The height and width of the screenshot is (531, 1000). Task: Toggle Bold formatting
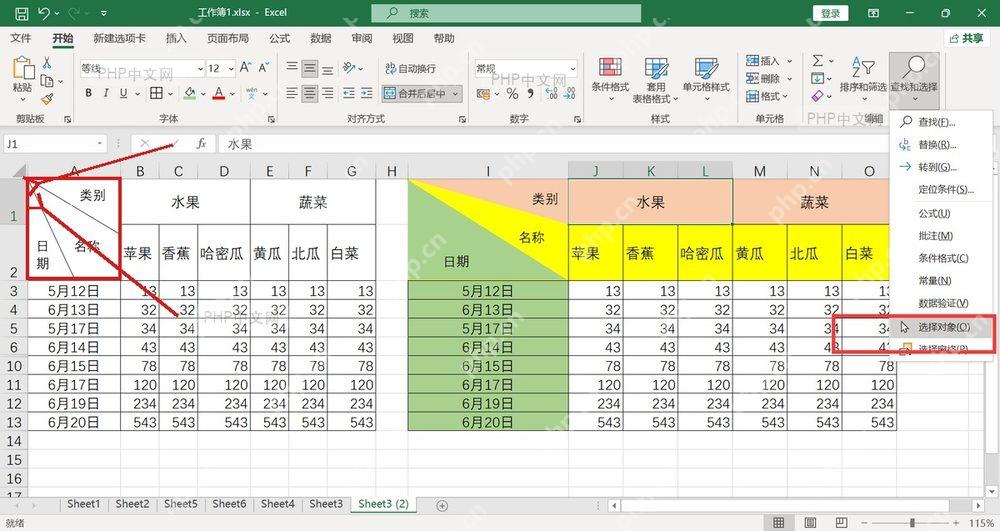point(88,93)
